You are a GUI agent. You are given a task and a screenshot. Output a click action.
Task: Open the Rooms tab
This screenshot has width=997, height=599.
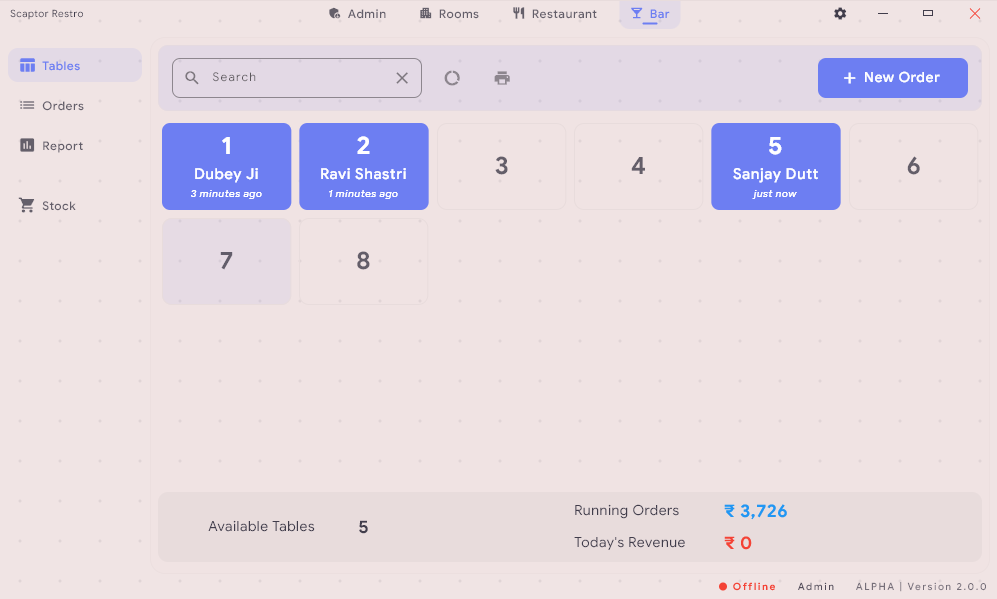tap(448, 14)
